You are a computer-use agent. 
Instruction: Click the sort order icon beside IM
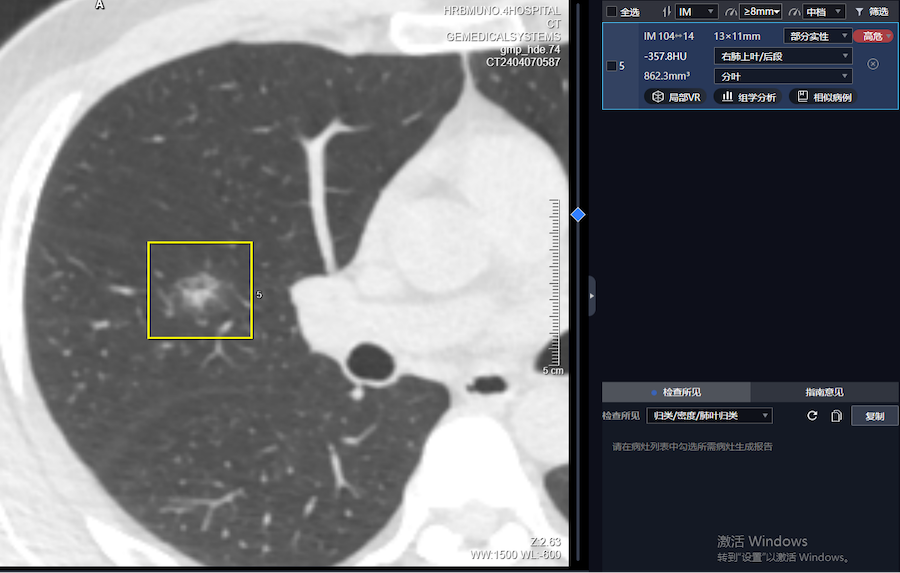pyautogui.click(x=667, y=12)
